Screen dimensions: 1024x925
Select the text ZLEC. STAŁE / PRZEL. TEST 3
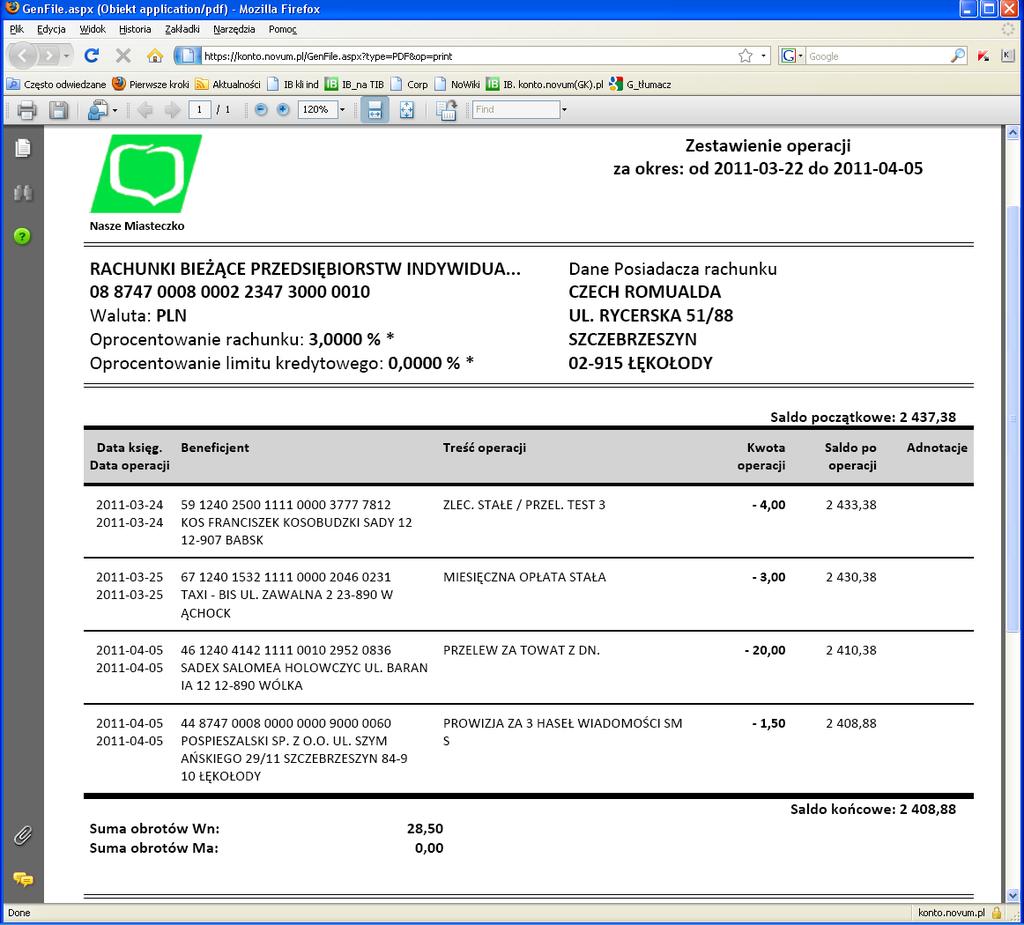coord(524,505)
